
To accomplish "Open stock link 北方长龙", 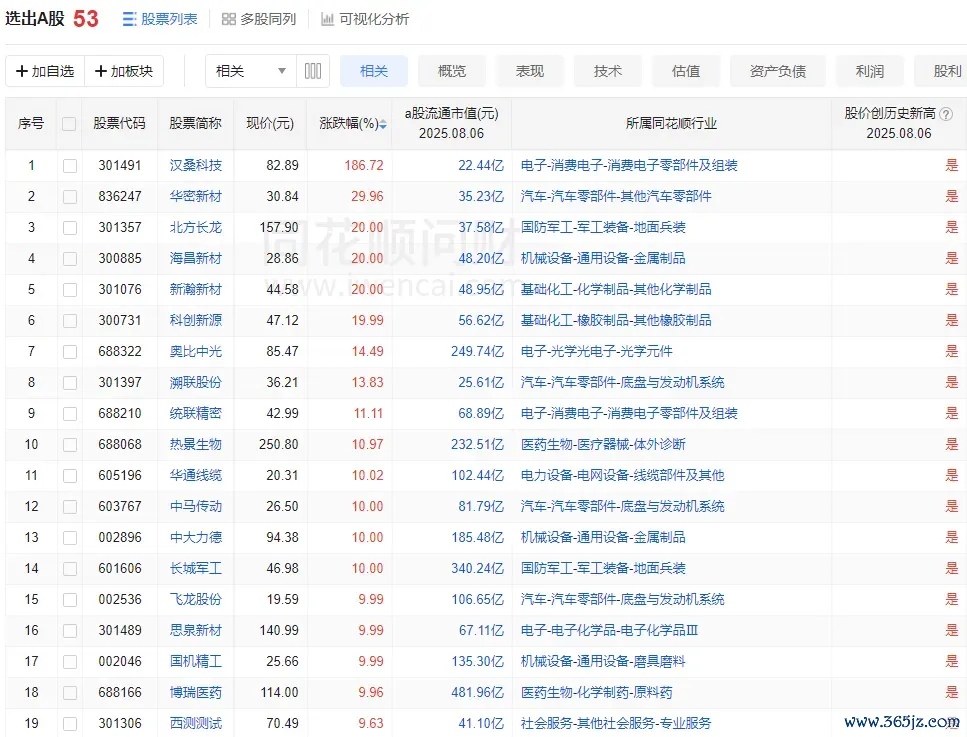I will pyautogui.click(x=195, y=227).
